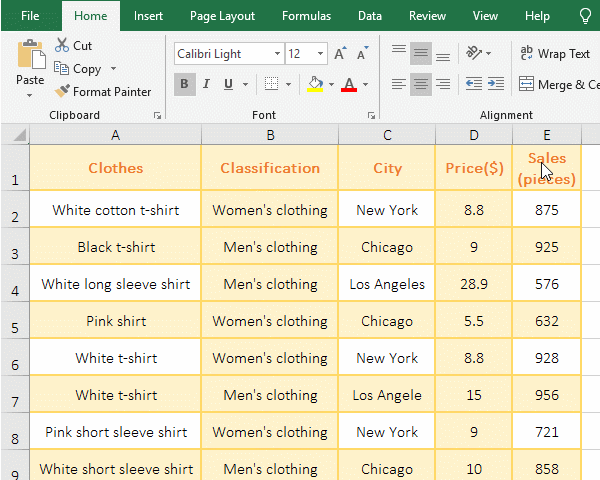The width and height of the screenshot is (600, 480).
Task: Activate the Format Painter brush
Action: (x=62, y=91)
